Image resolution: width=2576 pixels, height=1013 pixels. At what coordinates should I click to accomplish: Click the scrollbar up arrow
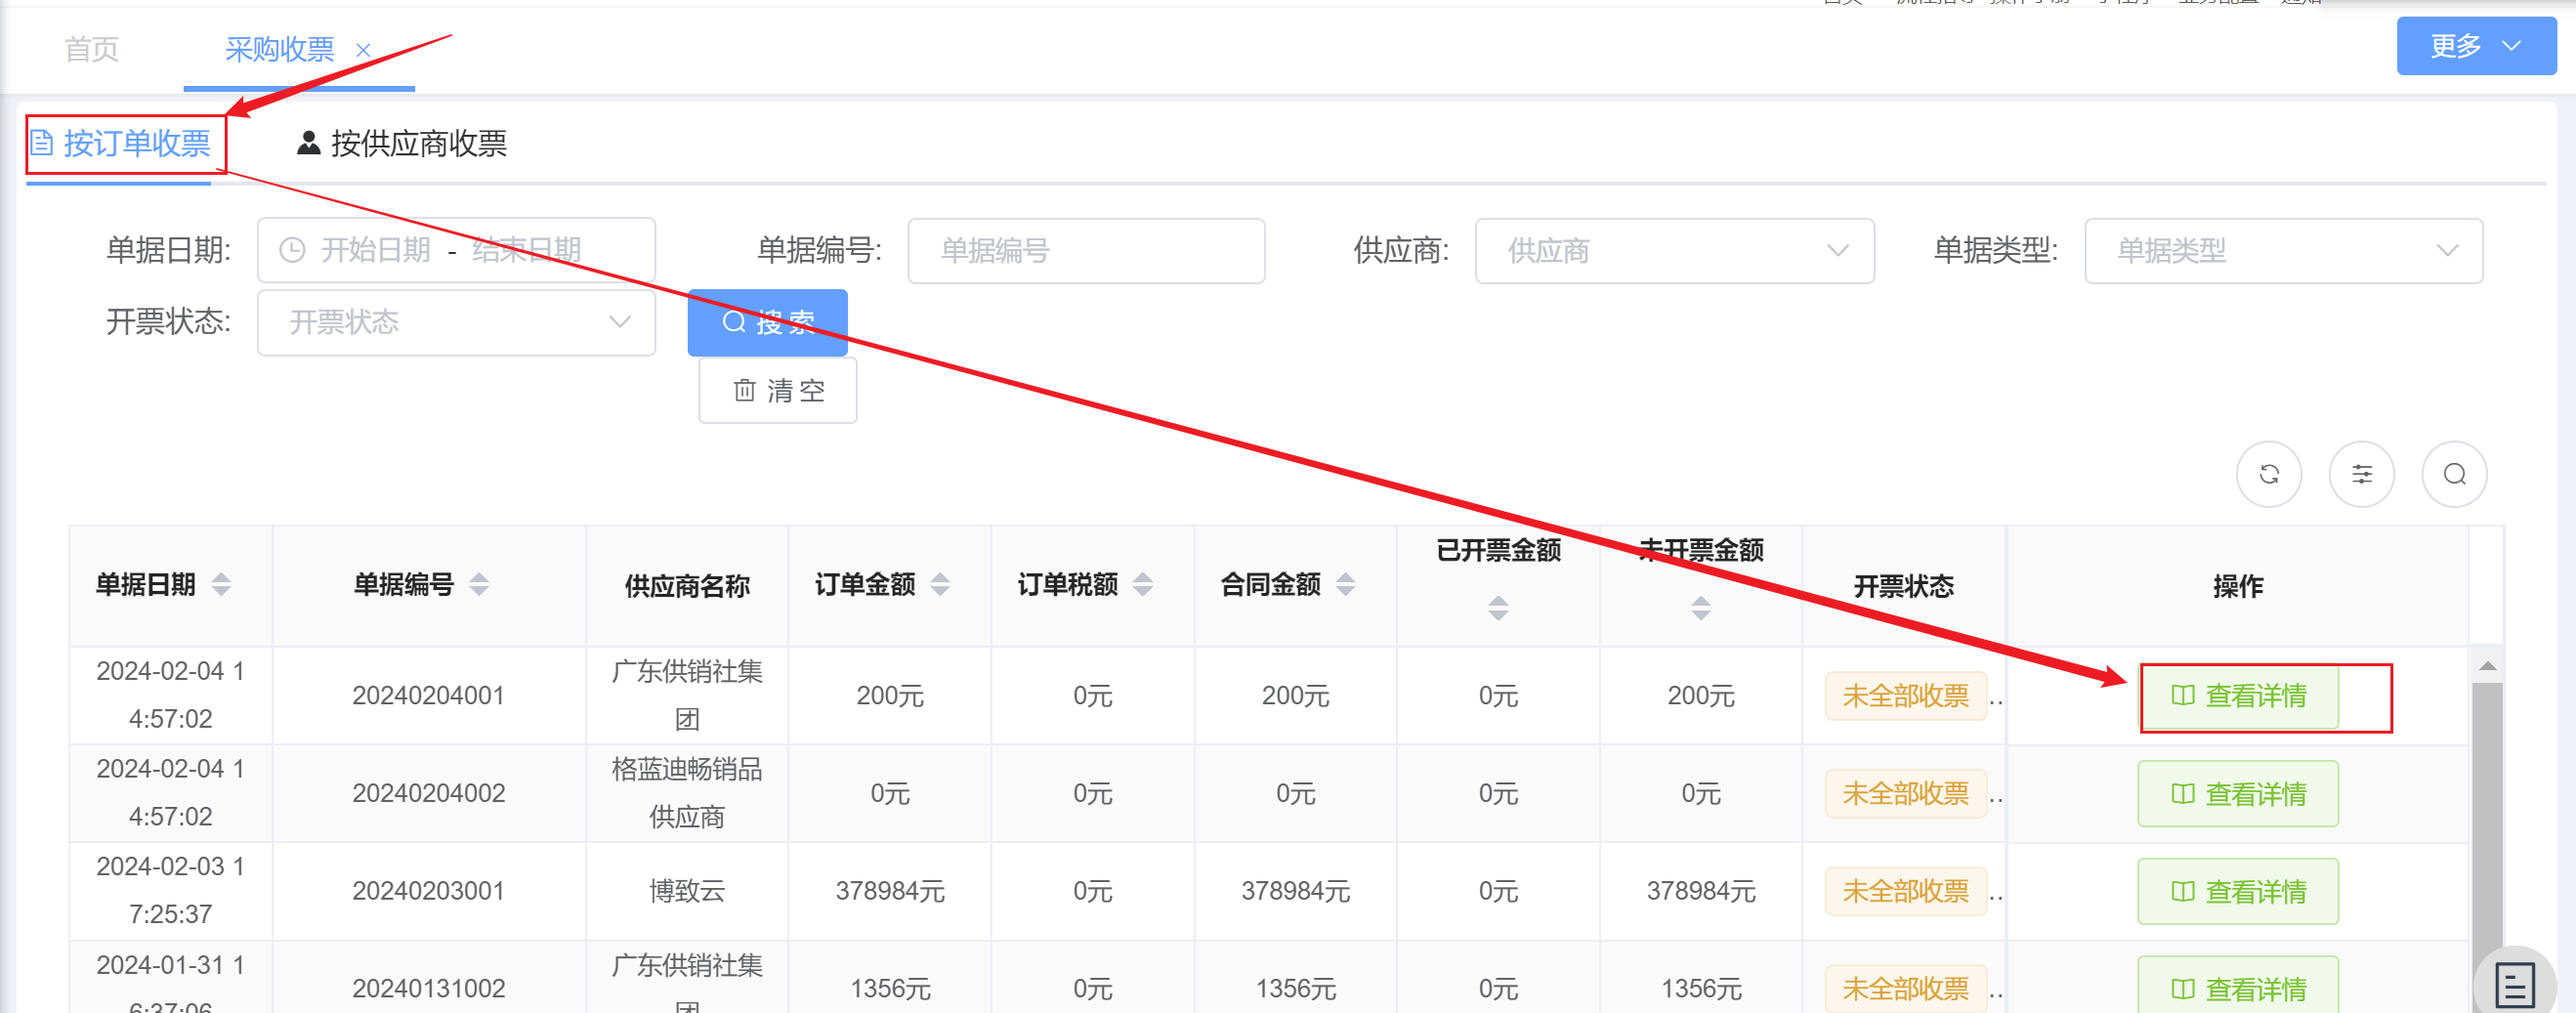pos(2487,666)
